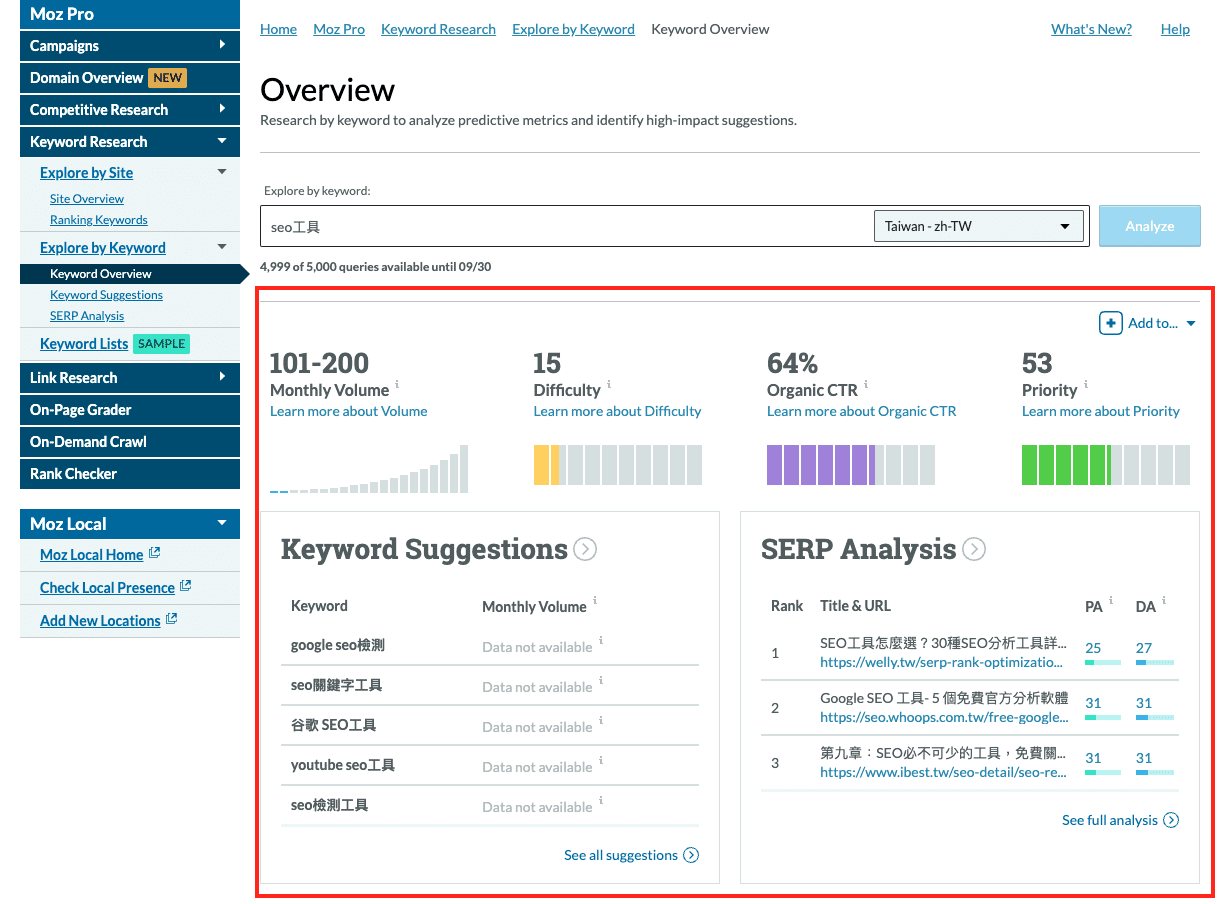Click the info icon beside Organic CTR
The image size is (1221, 904).
coord(866,384)
